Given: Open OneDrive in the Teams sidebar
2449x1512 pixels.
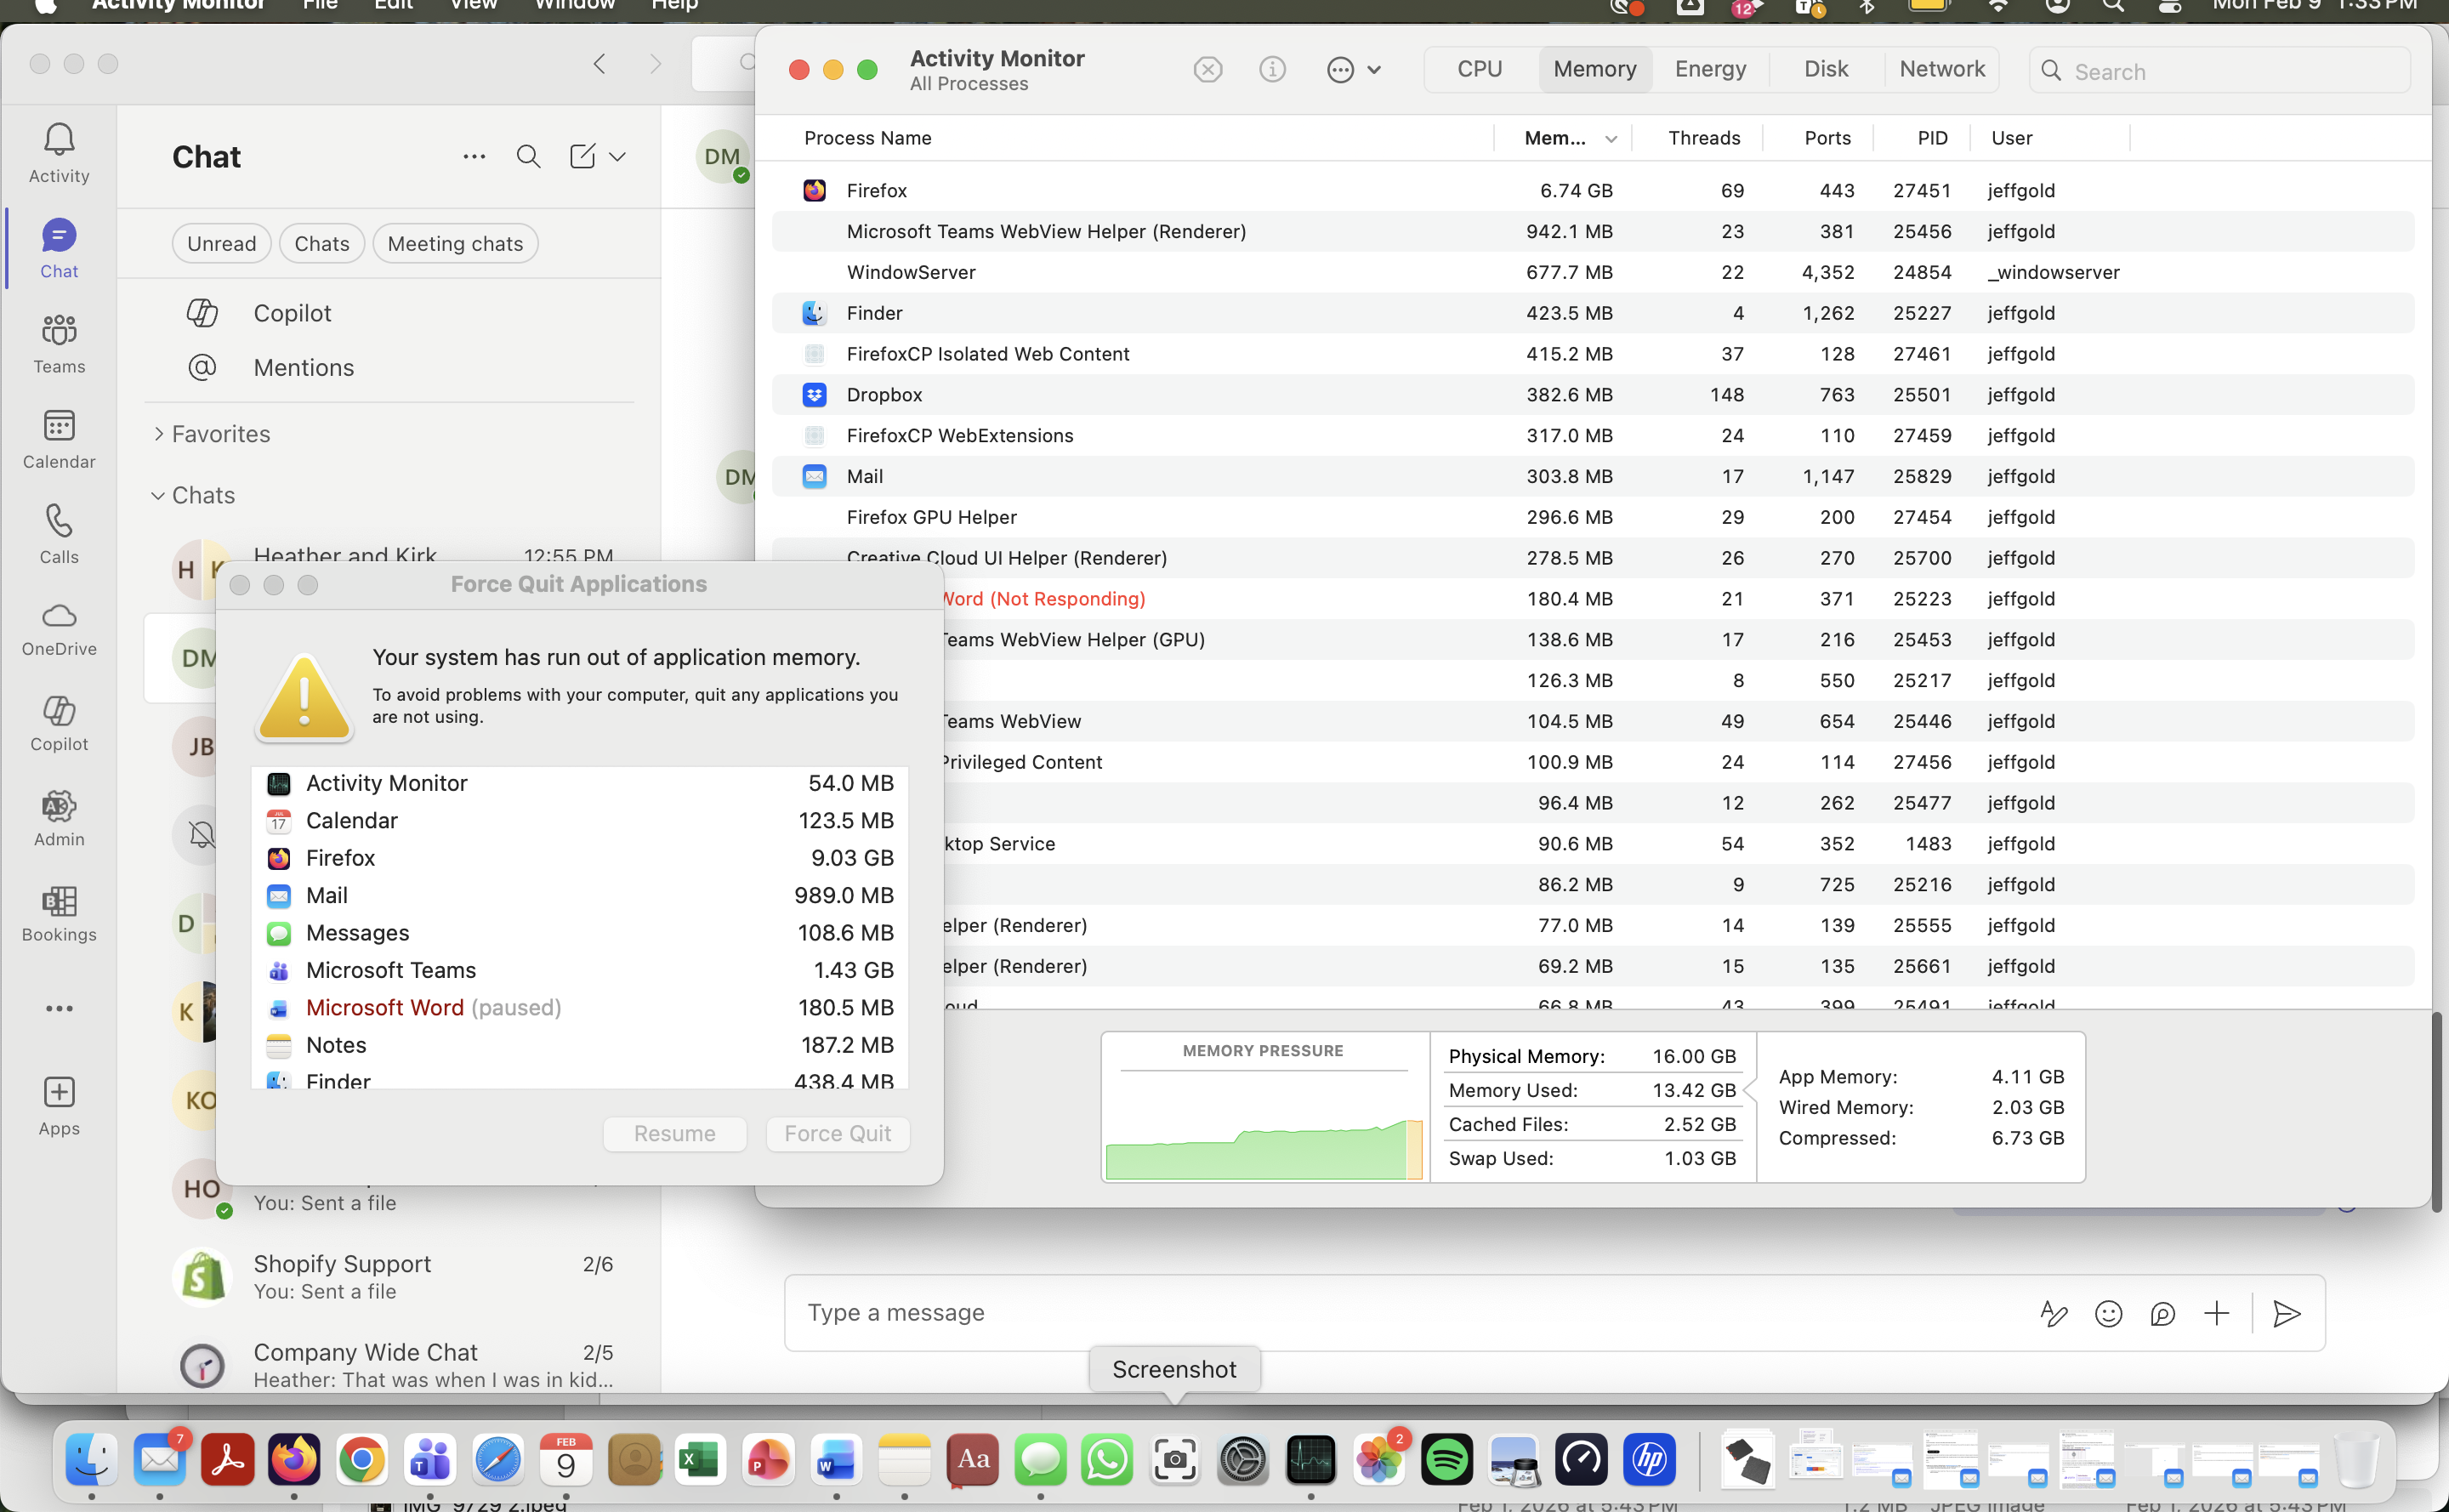Looking at the screenshot, I should 59,627.
